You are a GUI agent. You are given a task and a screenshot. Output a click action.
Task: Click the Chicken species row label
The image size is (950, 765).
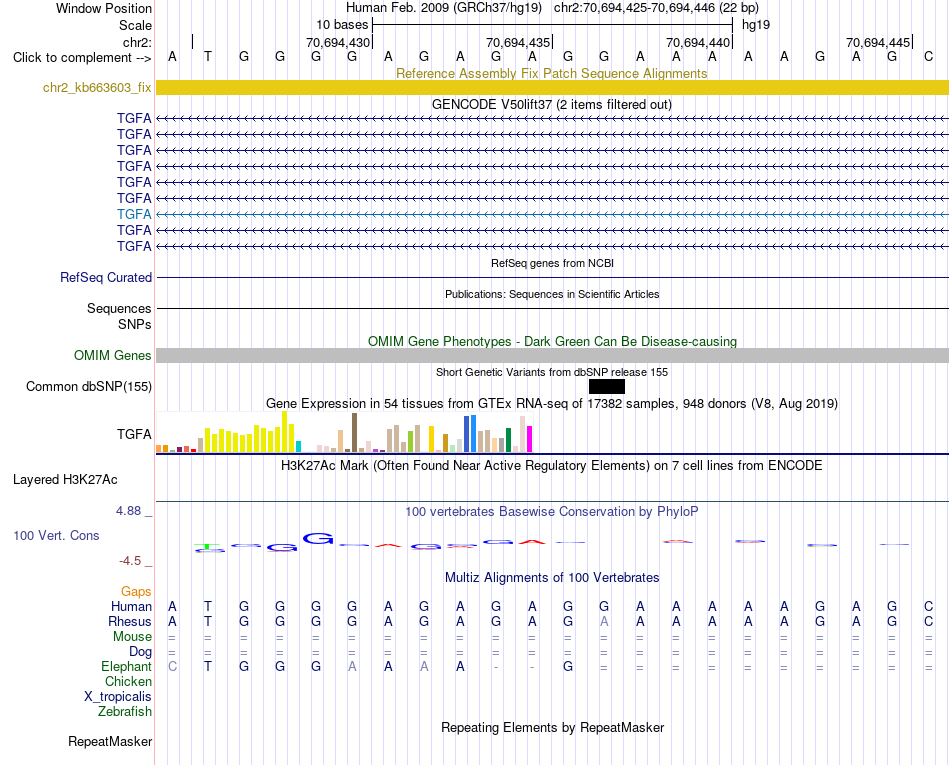pos(128,681)
